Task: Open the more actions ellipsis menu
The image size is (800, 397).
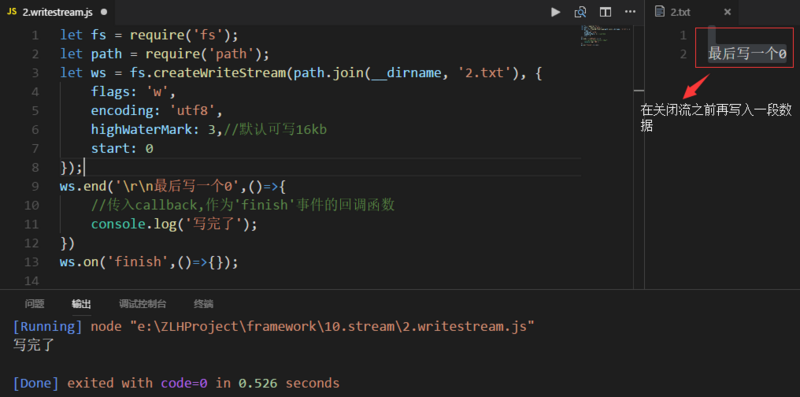Action: click(630, 12)
